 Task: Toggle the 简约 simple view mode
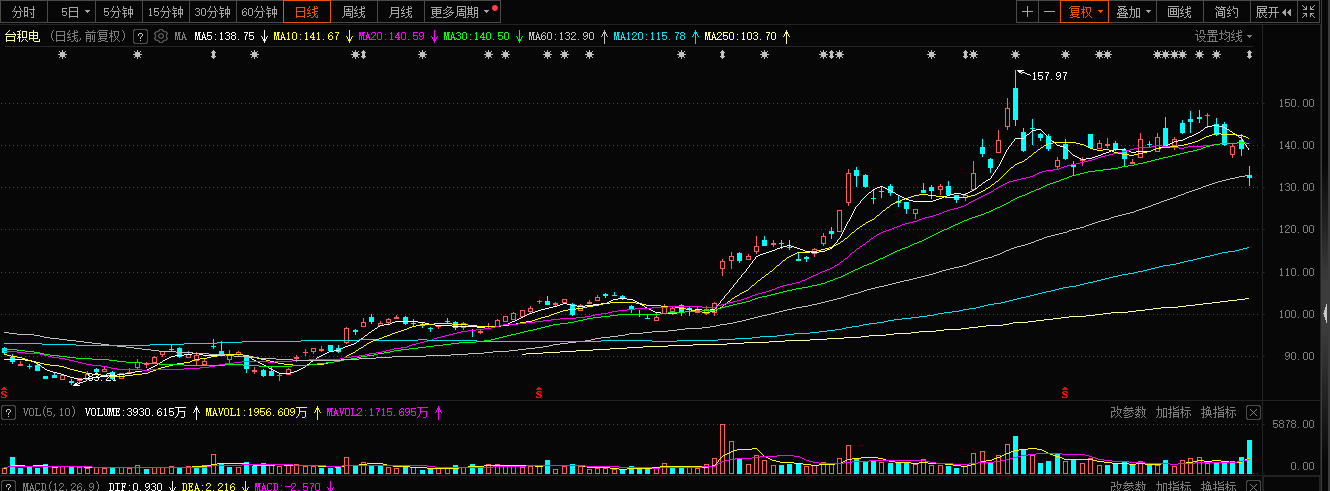coord(1226,12)
